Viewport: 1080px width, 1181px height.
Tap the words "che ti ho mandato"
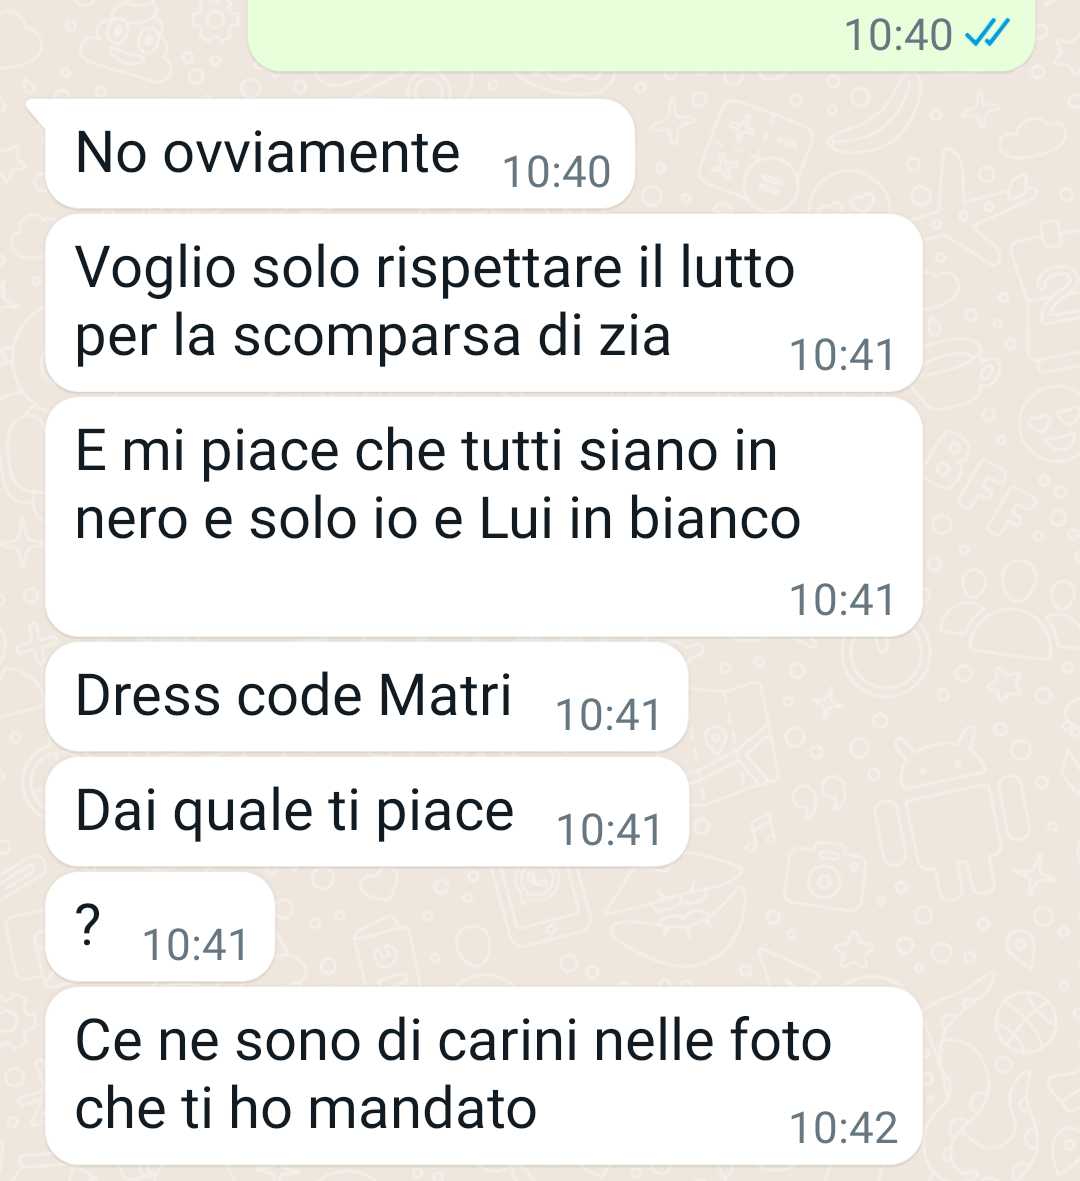click(306, 1109)
